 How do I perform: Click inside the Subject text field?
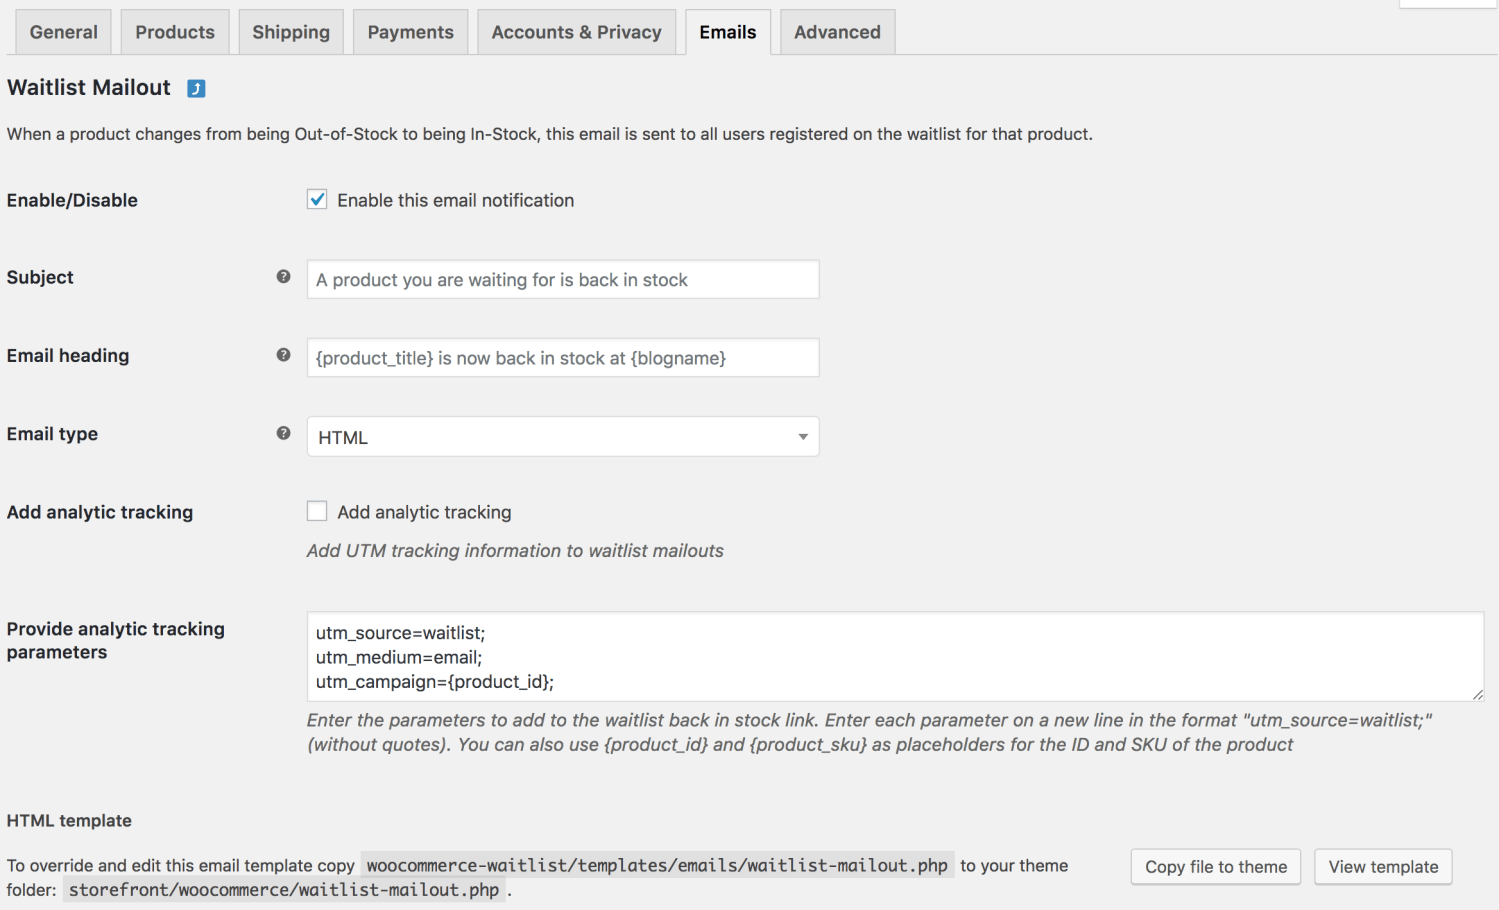[x=562, y=279]
